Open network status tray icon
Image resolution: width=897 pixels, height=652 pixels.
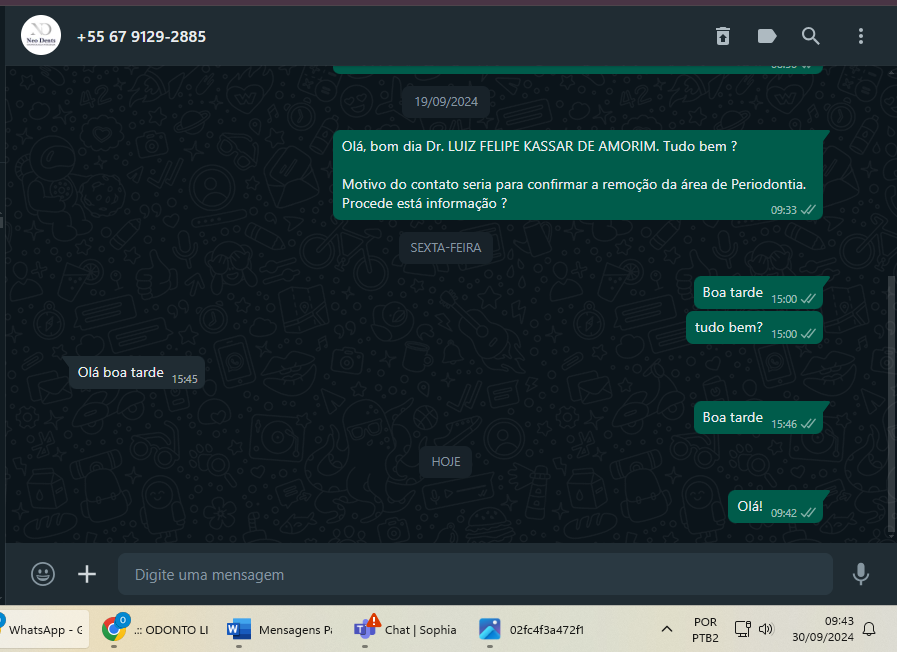click(743, 629)
